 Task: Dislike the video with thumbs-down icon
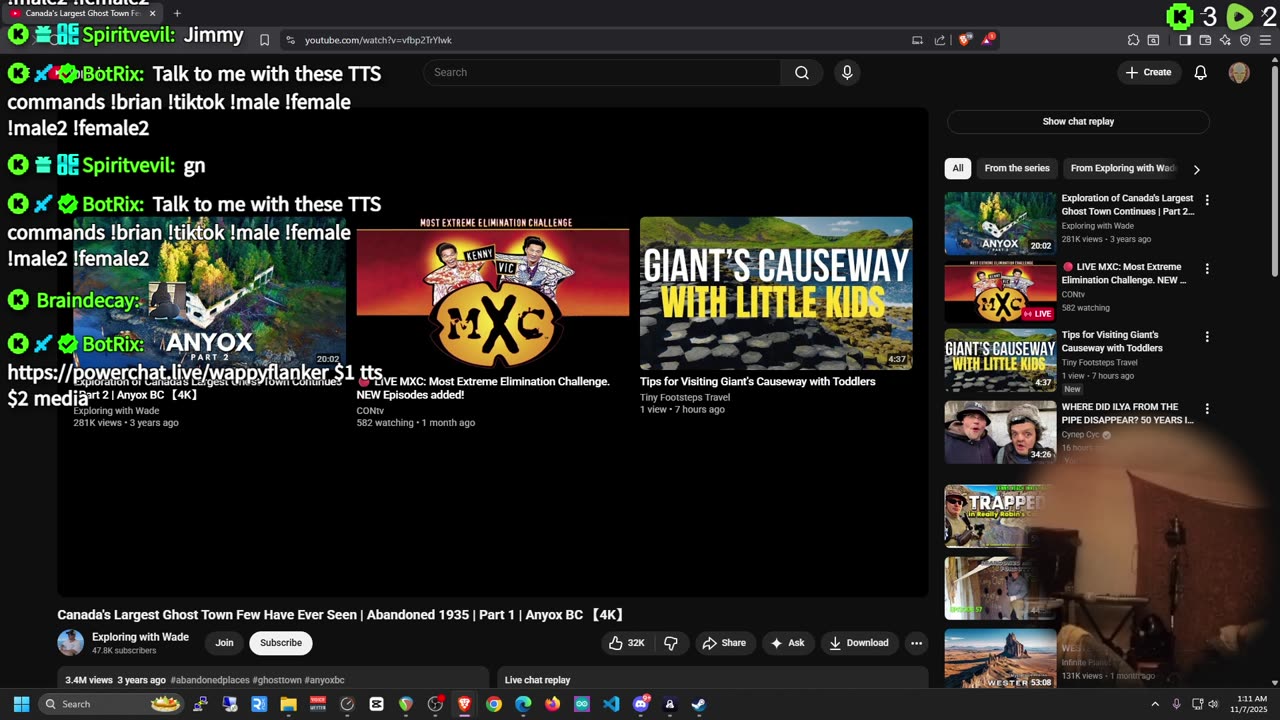(x=671, y=643)
